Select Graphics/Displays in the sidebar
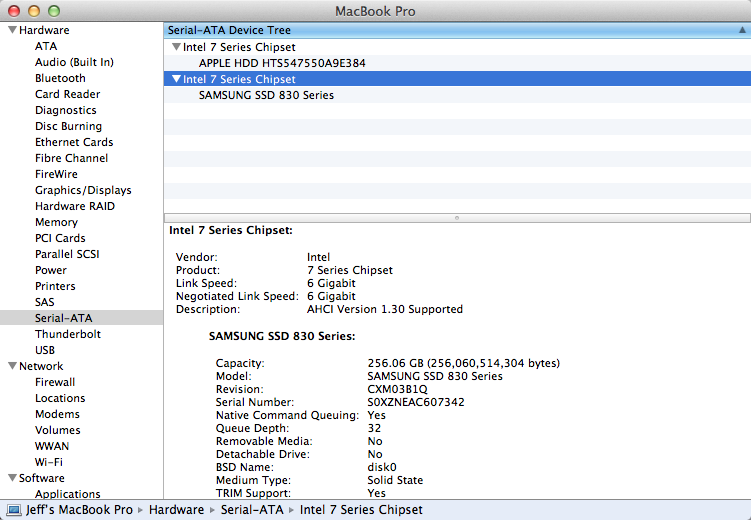751x520 pixels. 83,190
